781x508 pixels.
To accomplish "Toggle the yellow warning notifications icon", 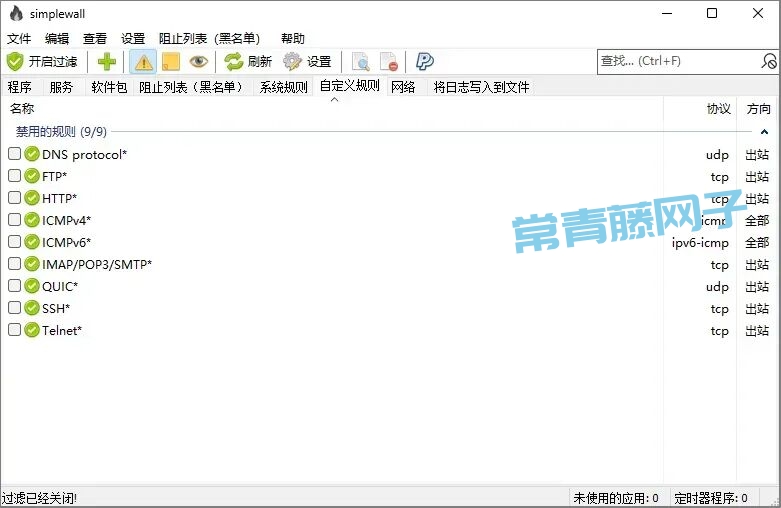I will click(x=144, y=61).
